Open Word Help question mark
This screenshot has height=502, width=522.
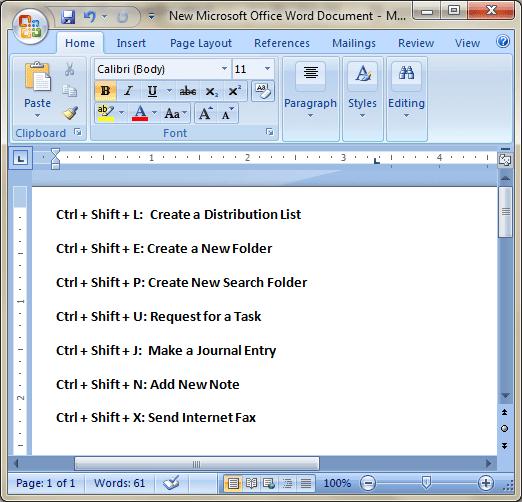point(503,42)
